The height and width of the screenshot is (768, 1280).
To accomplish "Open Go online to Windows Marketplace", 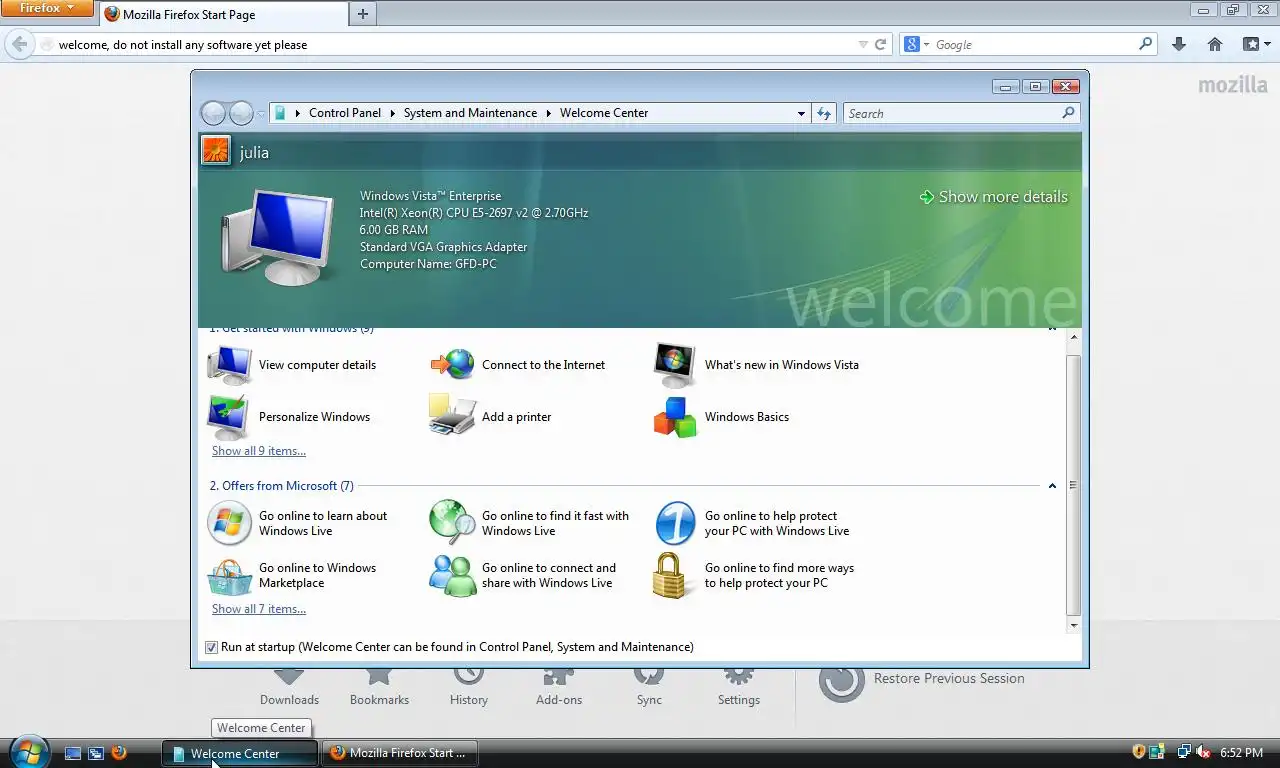I will point(292,575).
